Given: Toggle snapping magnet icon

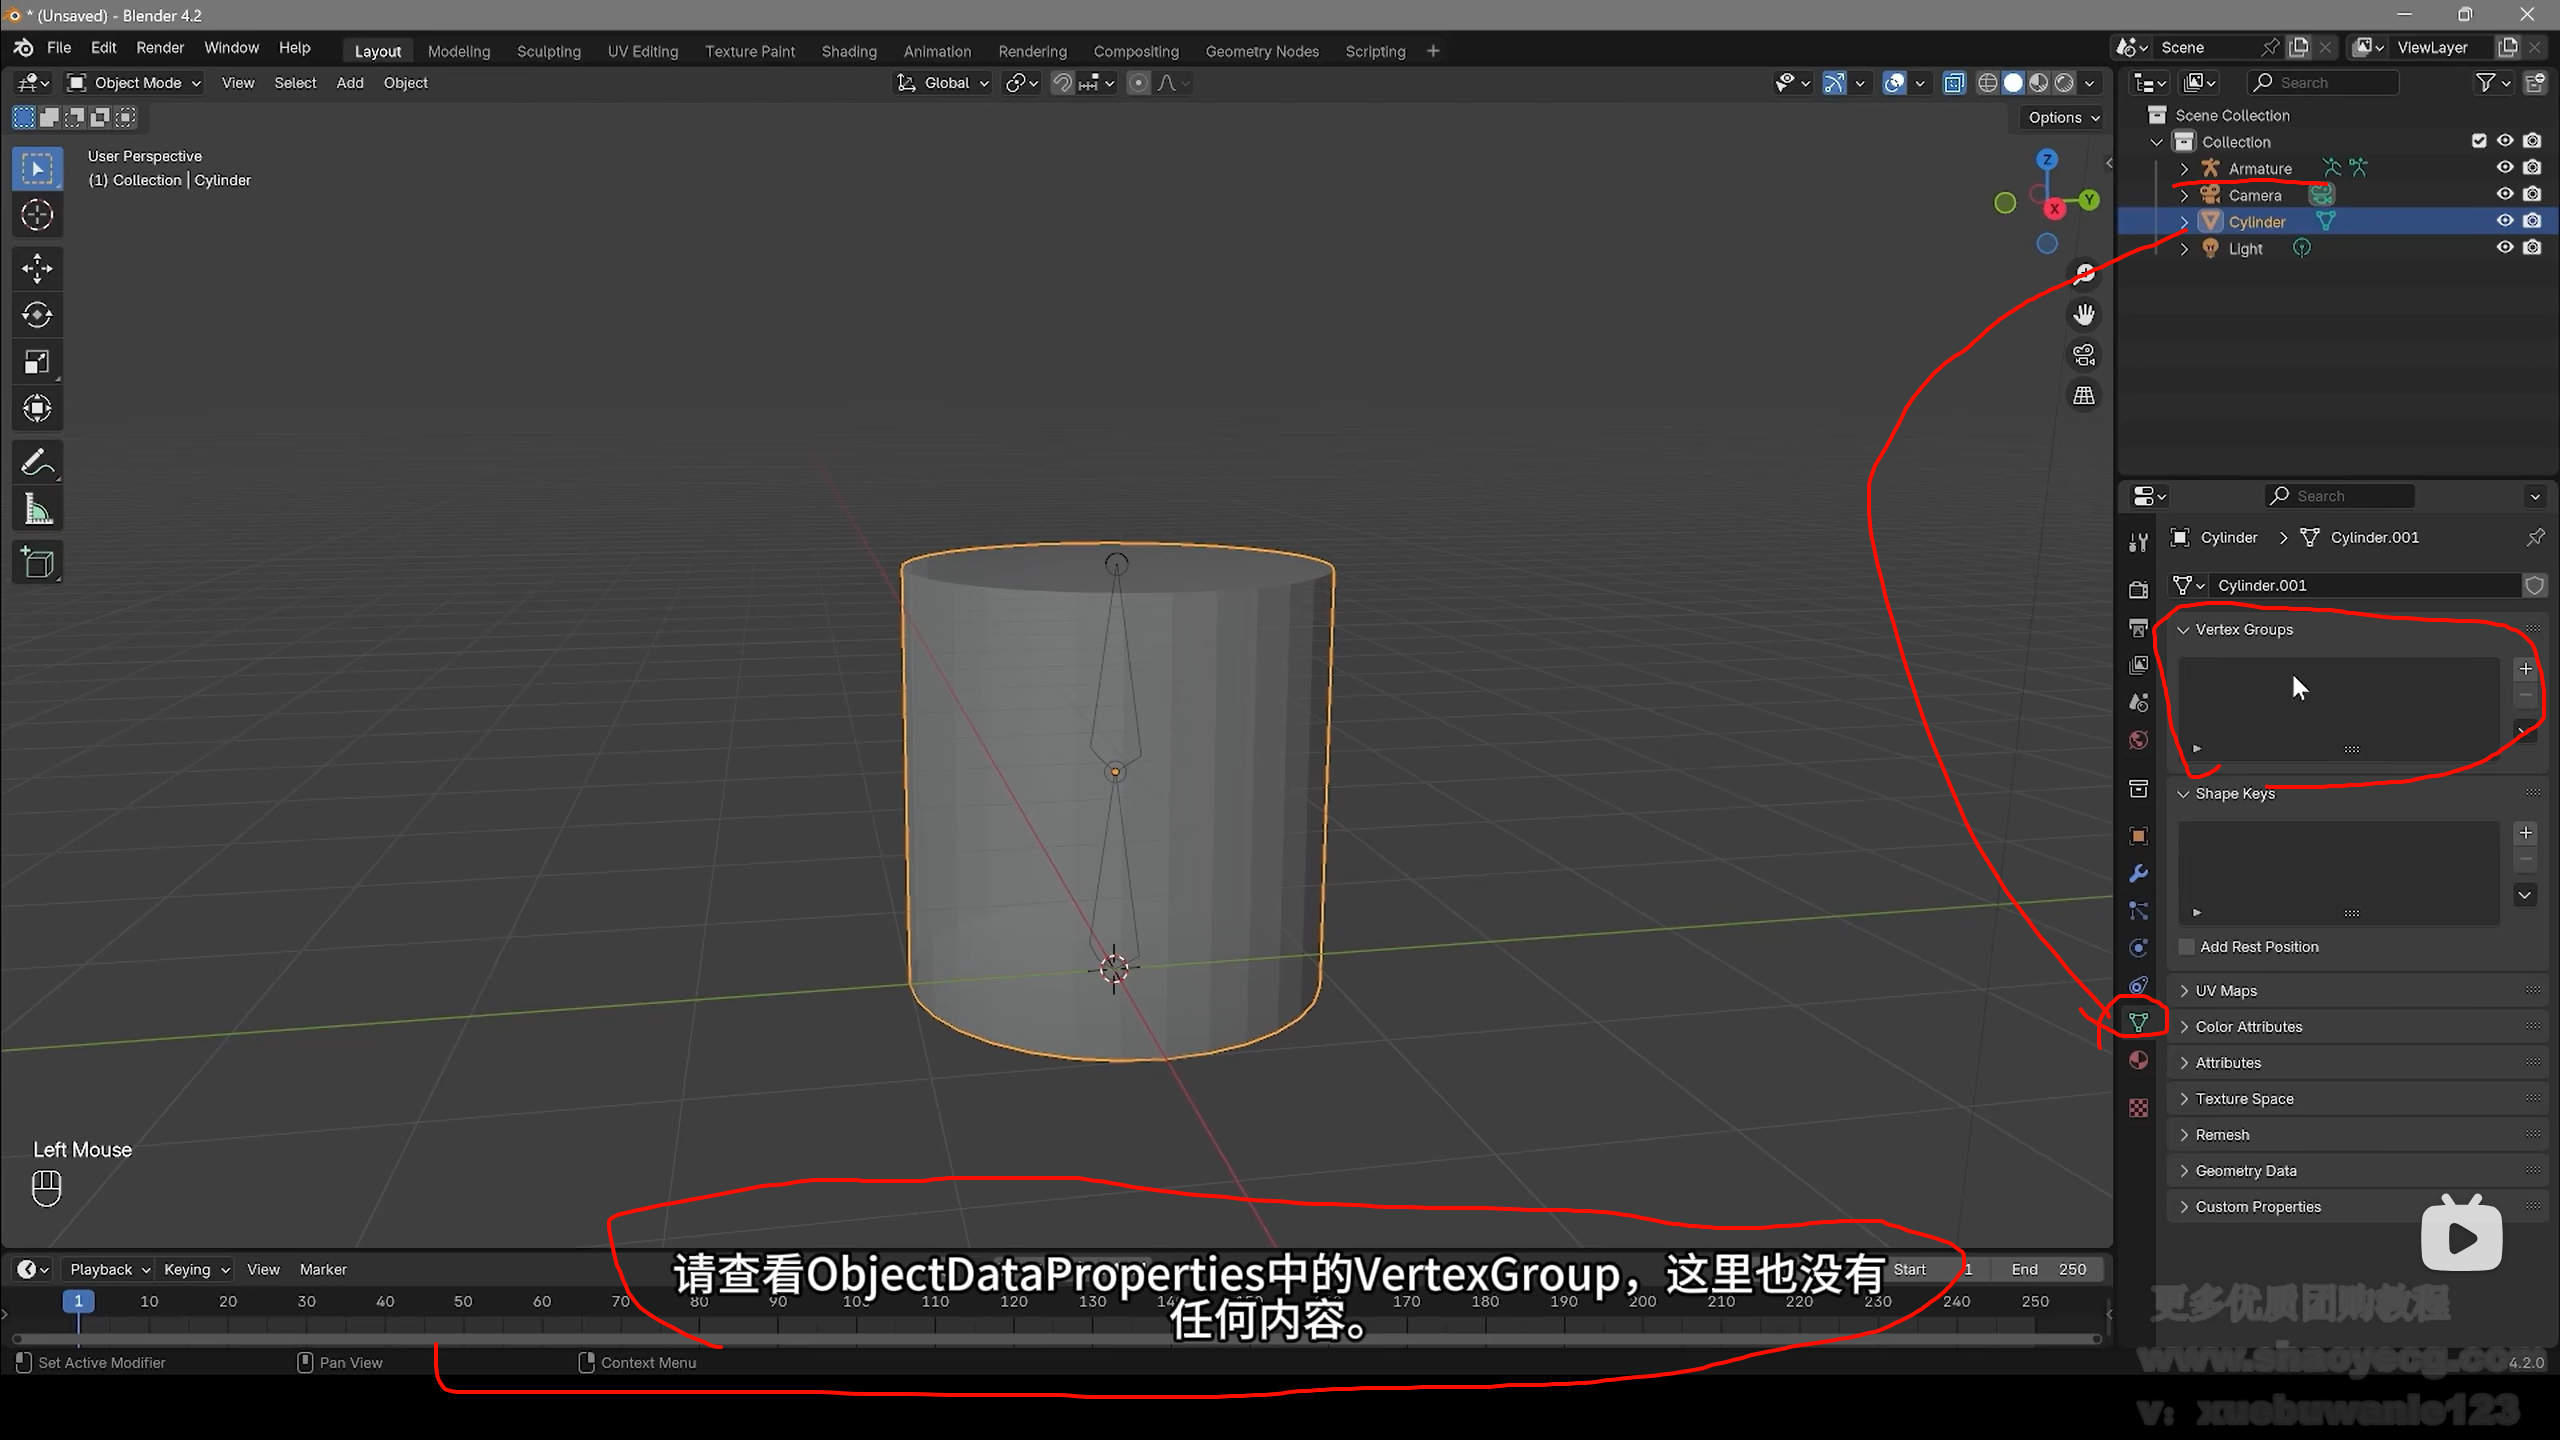Looking at the screenshot, I should point(1063,83).
